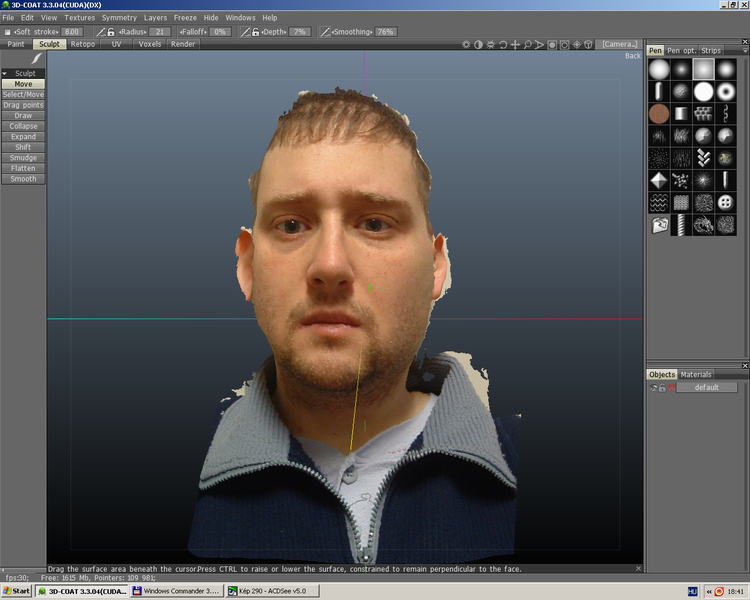Toggle the lock icon next to Radius
The width and height of the screenshot is (750, 600).
(112, 32)
